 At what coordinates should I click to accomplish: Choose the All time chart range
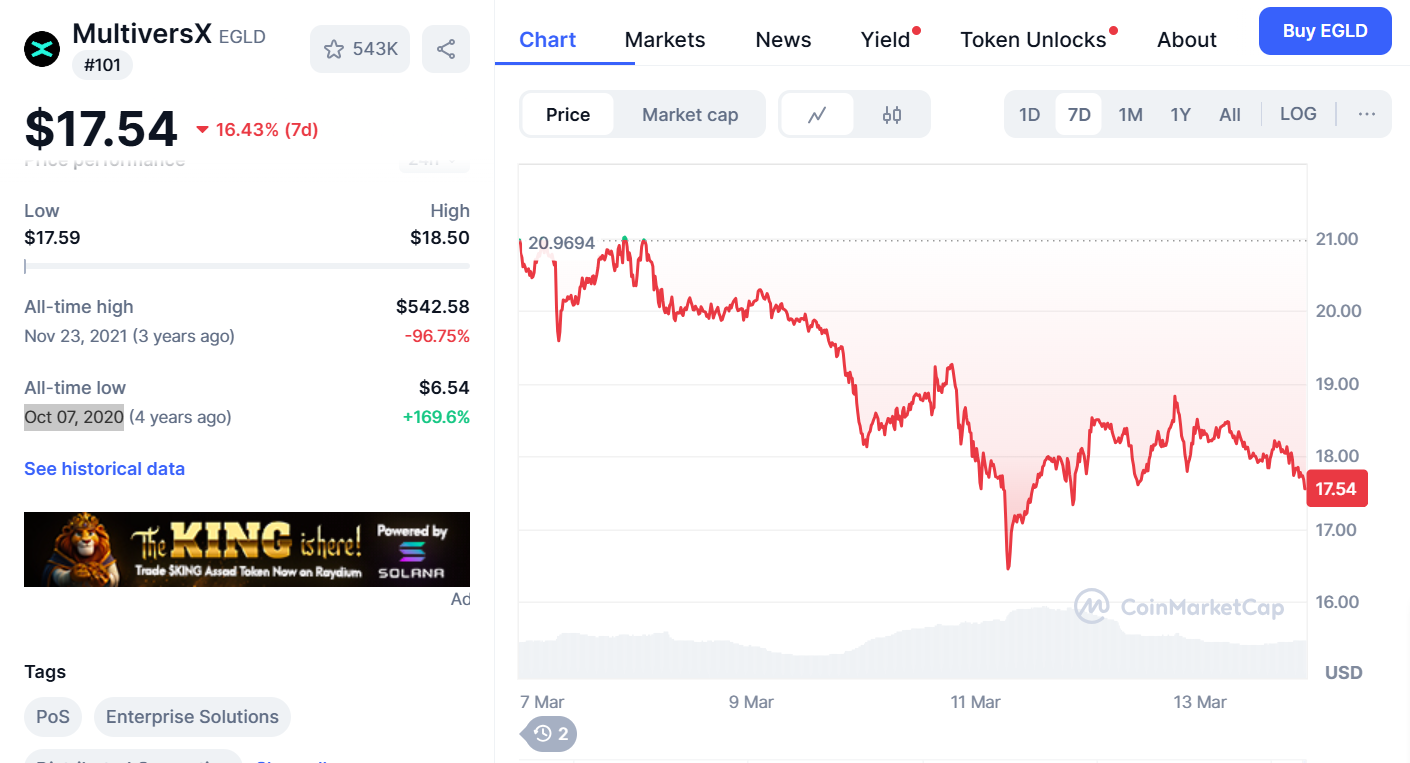pos(1229,114)
